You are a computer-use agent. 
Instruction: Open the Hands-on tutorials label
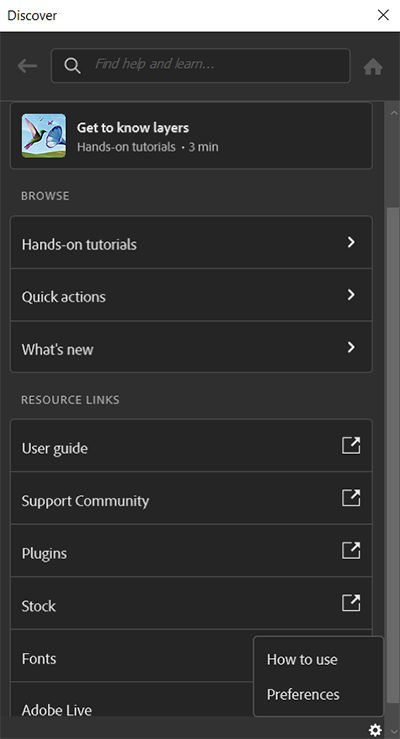click(x=79, y=245)
